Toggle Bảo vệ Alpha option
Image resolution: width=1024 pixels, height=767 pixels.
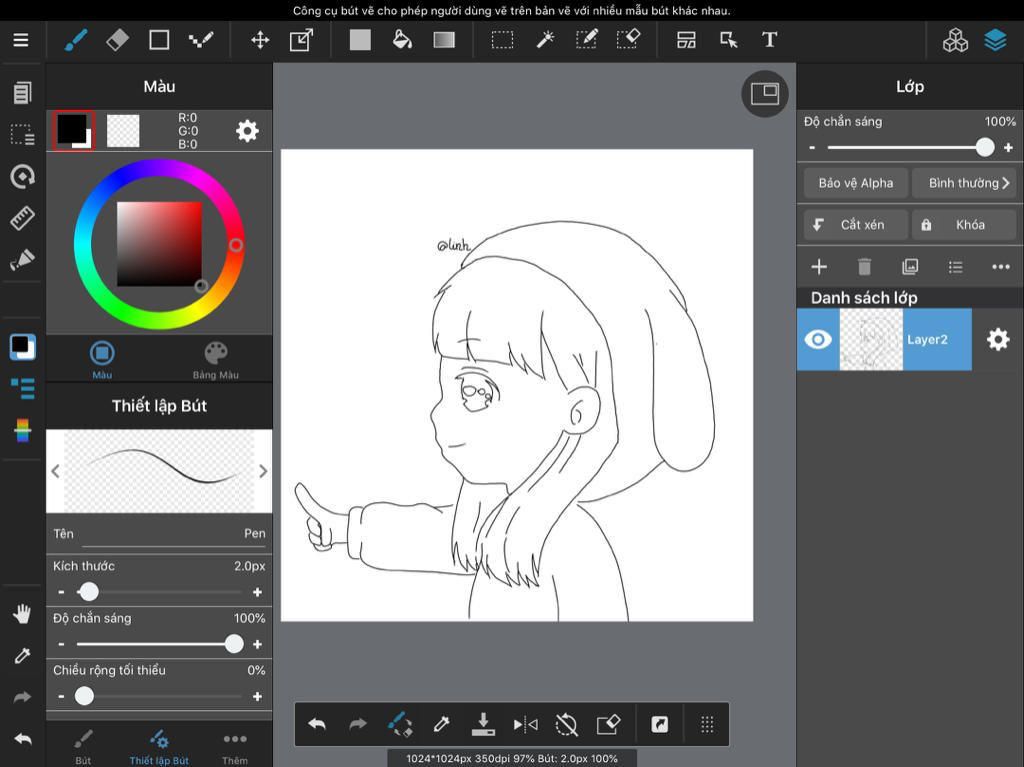(856, 183)
